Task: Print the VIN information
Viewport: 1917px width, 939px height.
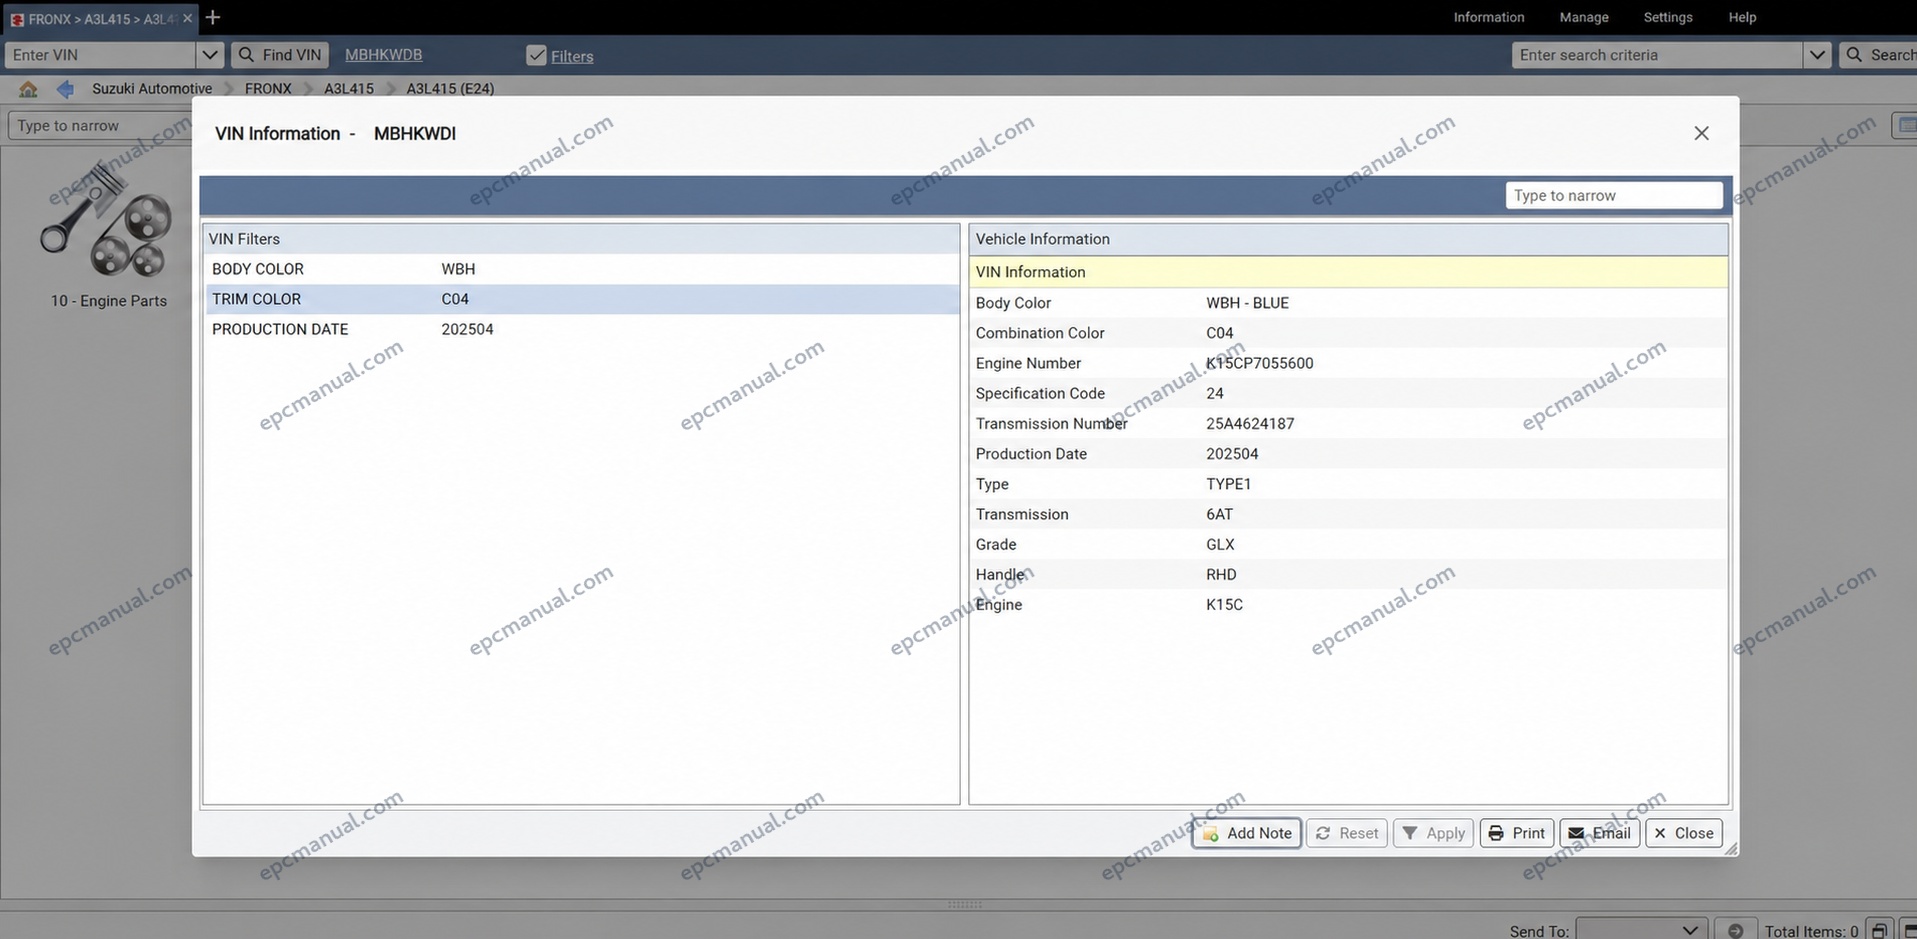Action: (1516, 833)
